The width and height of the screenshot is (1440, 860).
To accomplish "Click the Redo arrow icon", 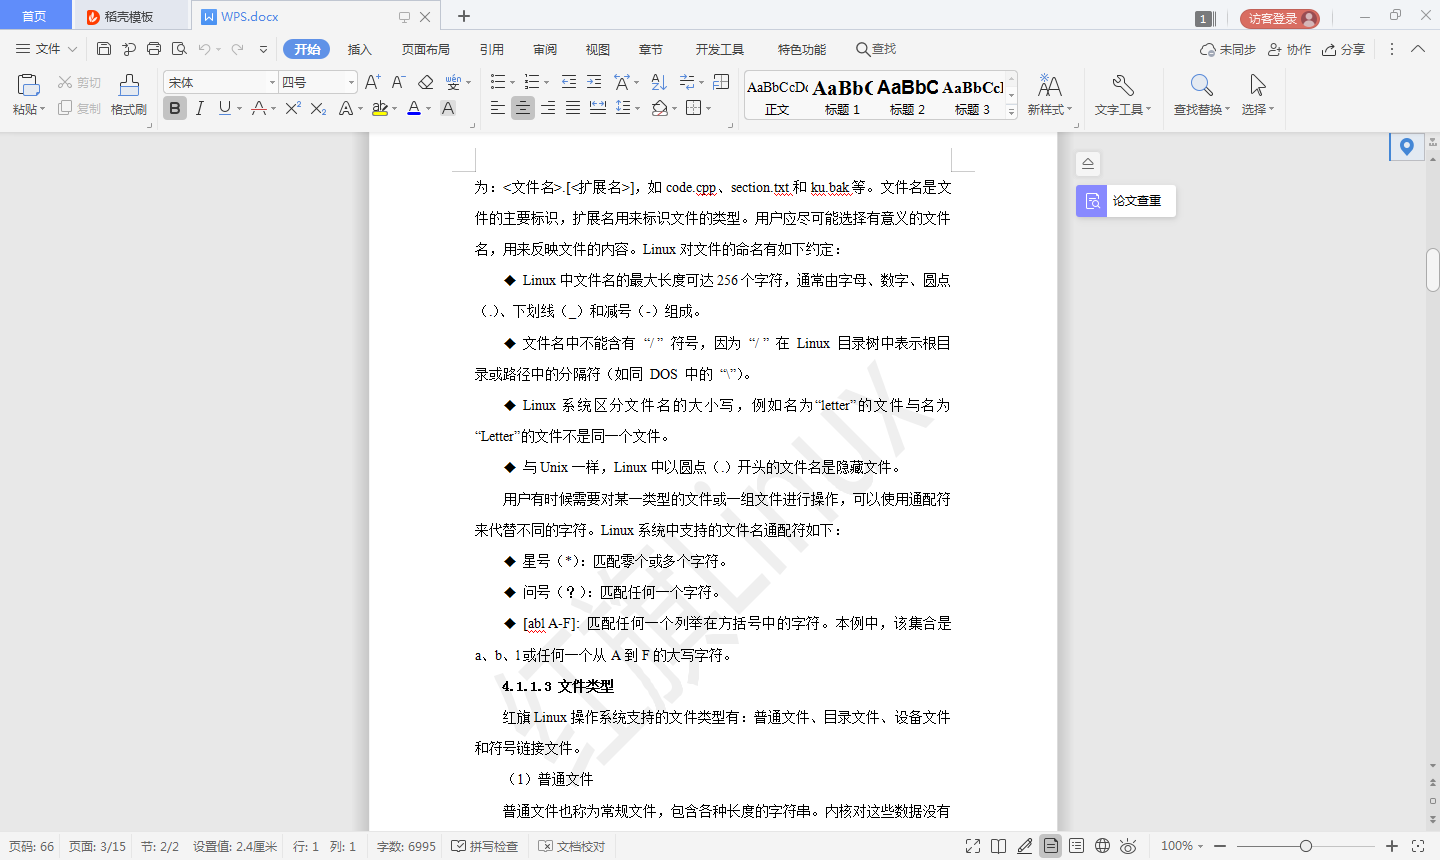I will 237,49.
